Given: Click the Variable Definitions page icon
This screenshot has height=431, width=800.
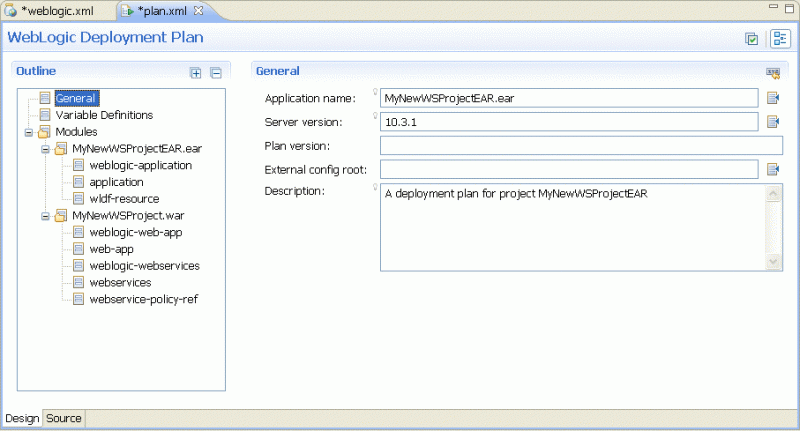Looking at the screenshot, I should click(45, 115).
